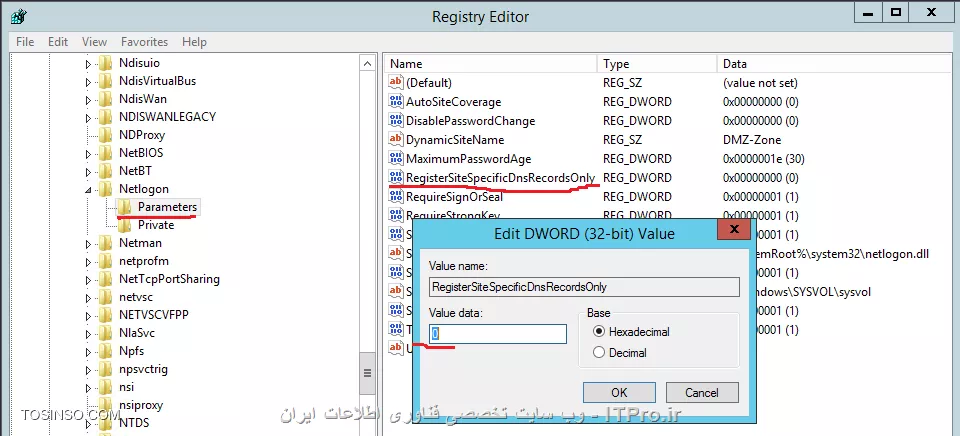Image resolution: width=960 pixels, height=436 pixels.
Task: Click the string icon of DynamicSiteName
Action: pos(396,140)
